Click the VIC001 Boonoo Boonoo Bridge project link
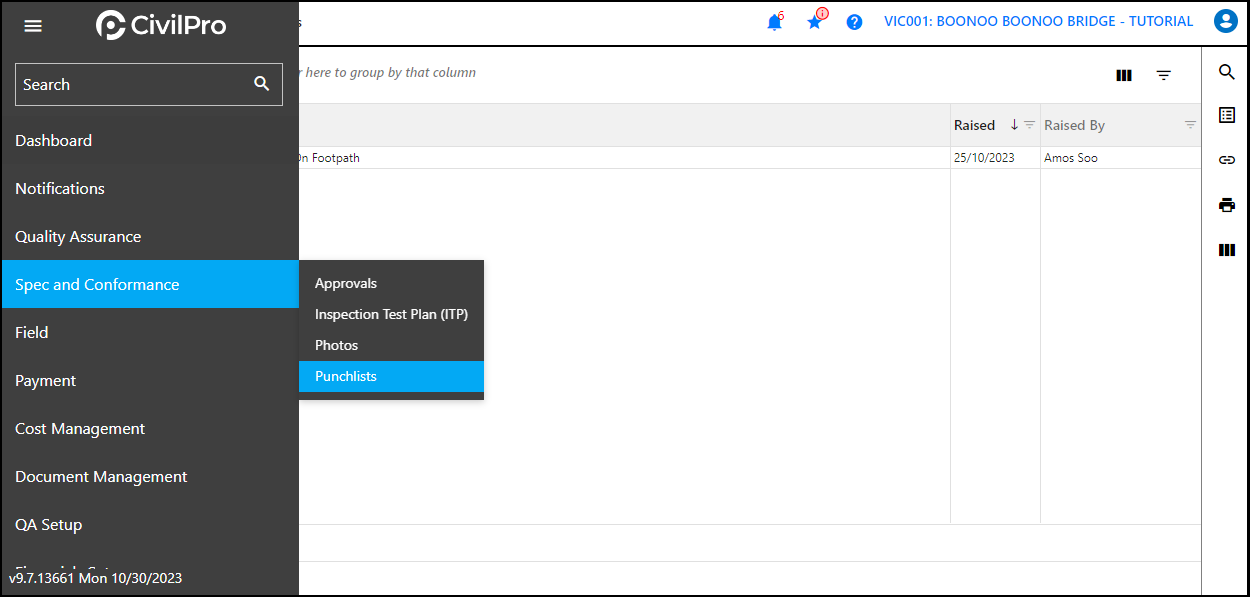Viewport: 1250px width, 597px height. point(1038,21)
